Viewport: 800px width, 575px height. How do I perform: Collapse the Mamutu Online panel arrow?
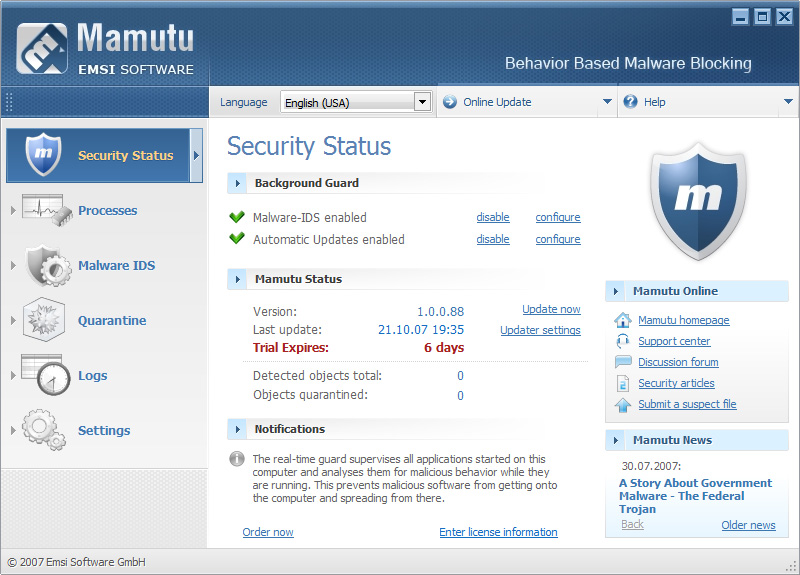pos(615,291)
